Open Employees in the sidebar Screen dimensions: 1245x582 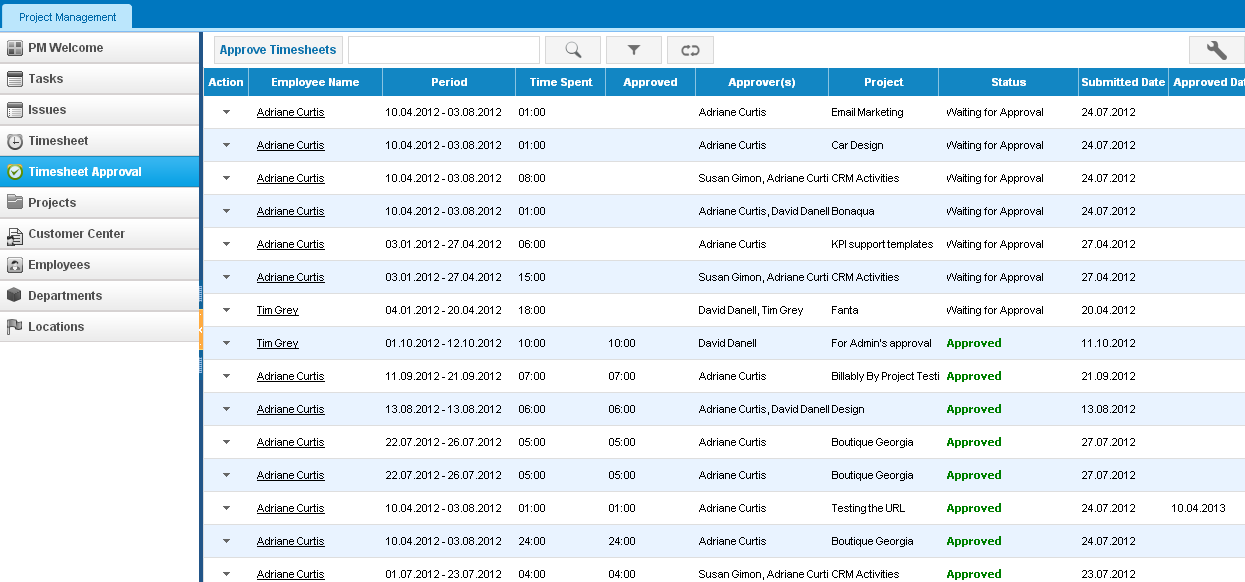pyautogui.click(x=100, y=265)
